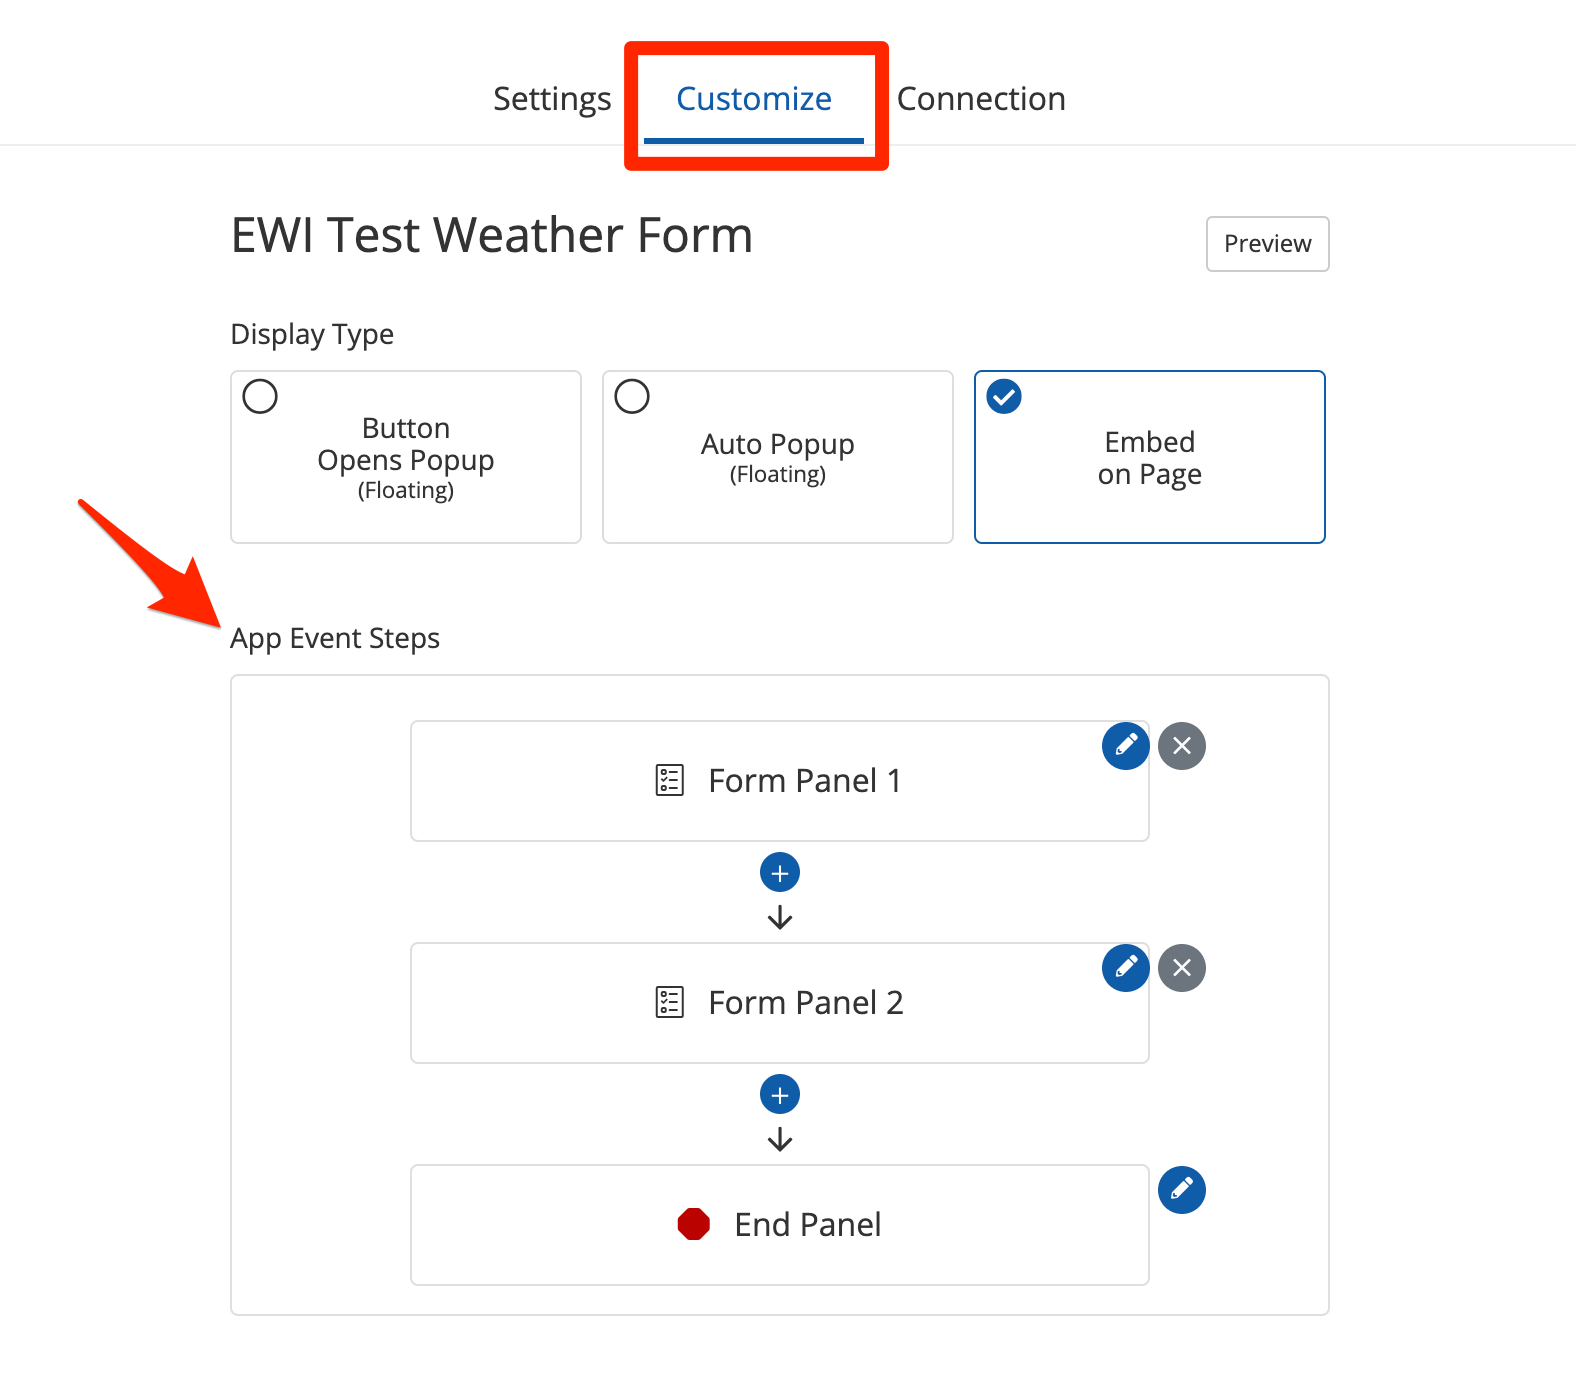The image size is (1576, 1378).
Task: Open the Settings tab
Action: [x=552, y=99]
